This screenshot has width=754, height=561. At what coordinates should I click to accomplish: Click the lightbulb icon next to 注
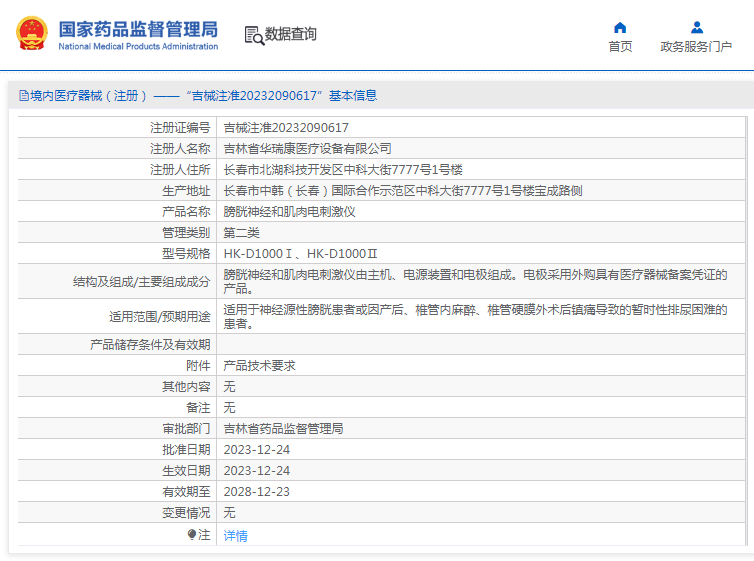pos(191,535)
